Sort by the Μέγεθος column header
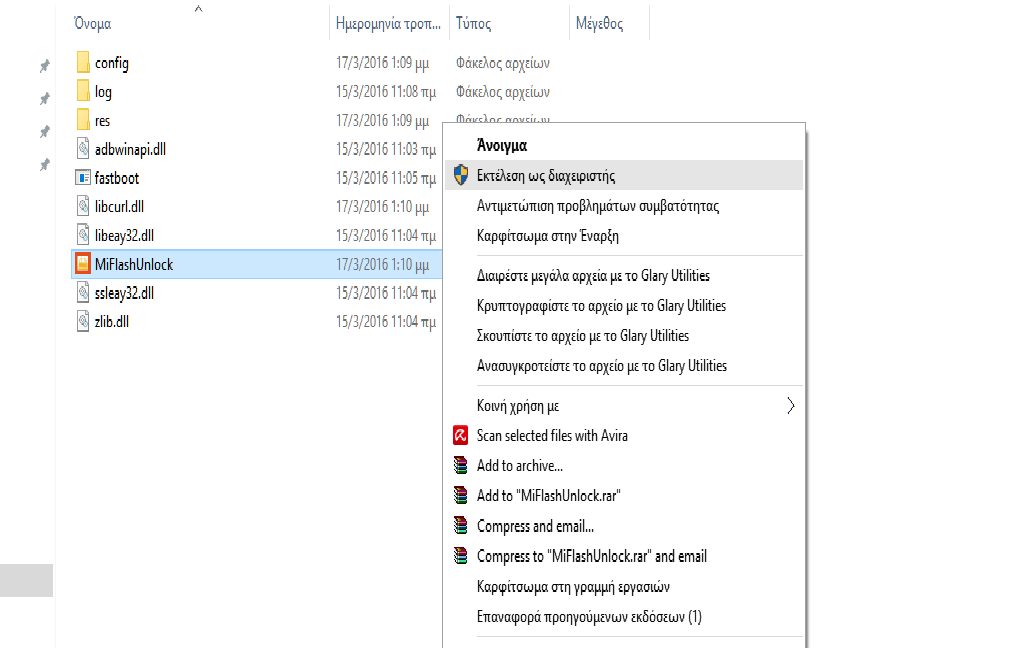 [x=599, y=23]
